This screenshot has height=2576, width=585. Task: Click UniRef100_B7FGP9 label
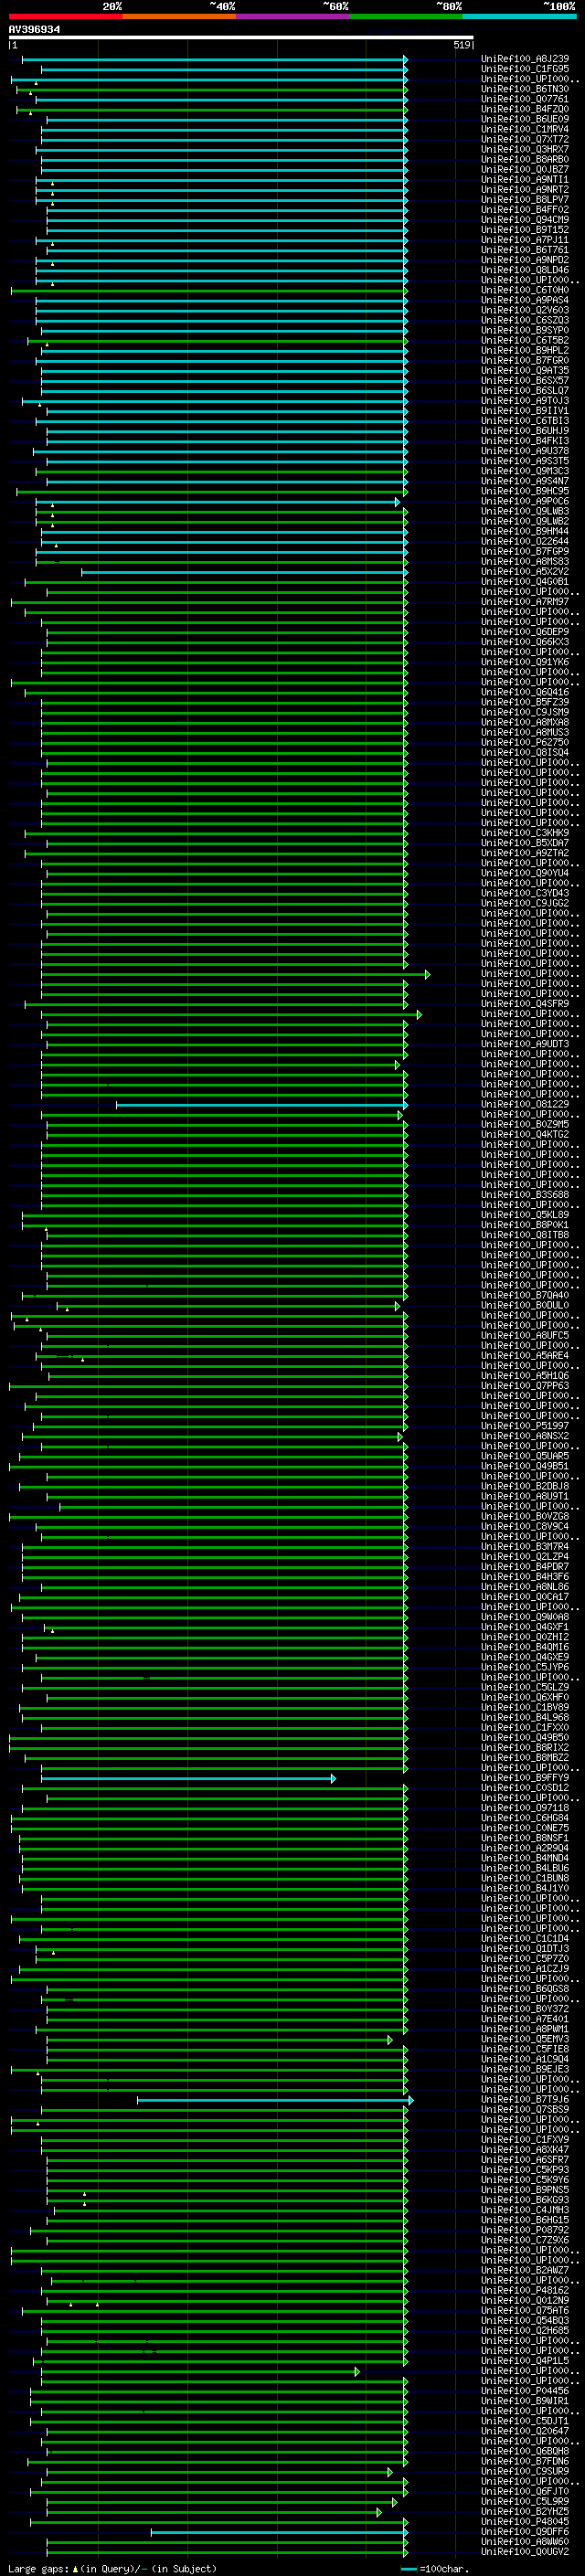(525, 552)
